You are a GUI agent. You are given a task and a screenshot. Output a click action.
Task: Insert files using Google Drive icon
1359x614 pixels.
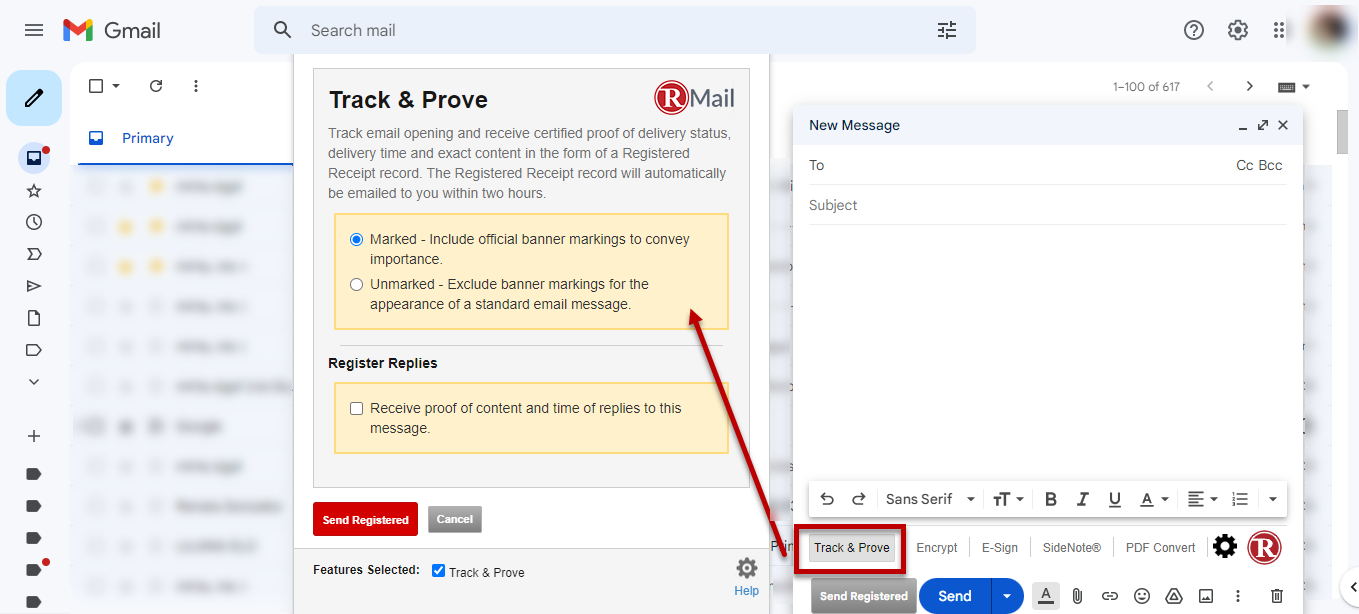click(x=1174, y=595)
